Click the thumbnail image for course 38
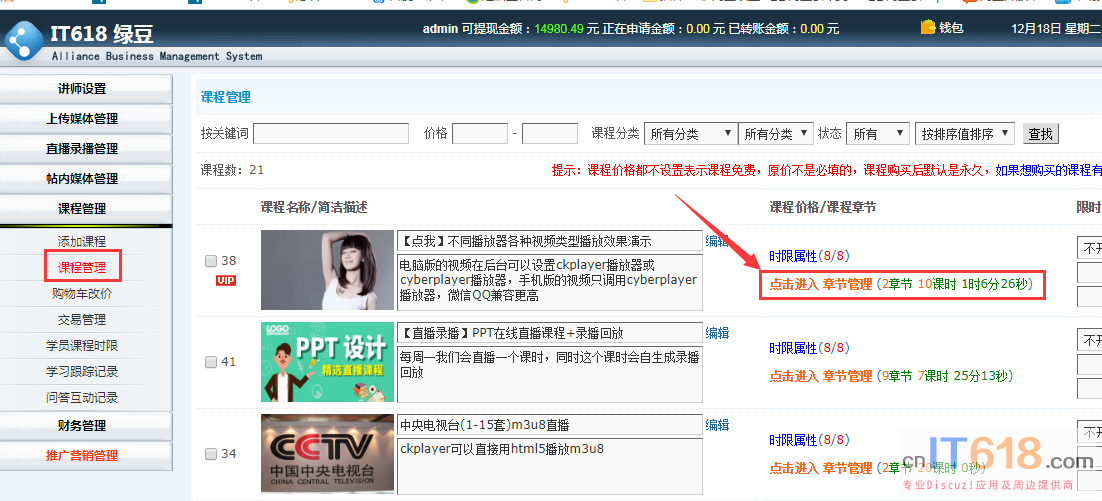Screen dimensions: 1102x501 [x=327, y=270]
